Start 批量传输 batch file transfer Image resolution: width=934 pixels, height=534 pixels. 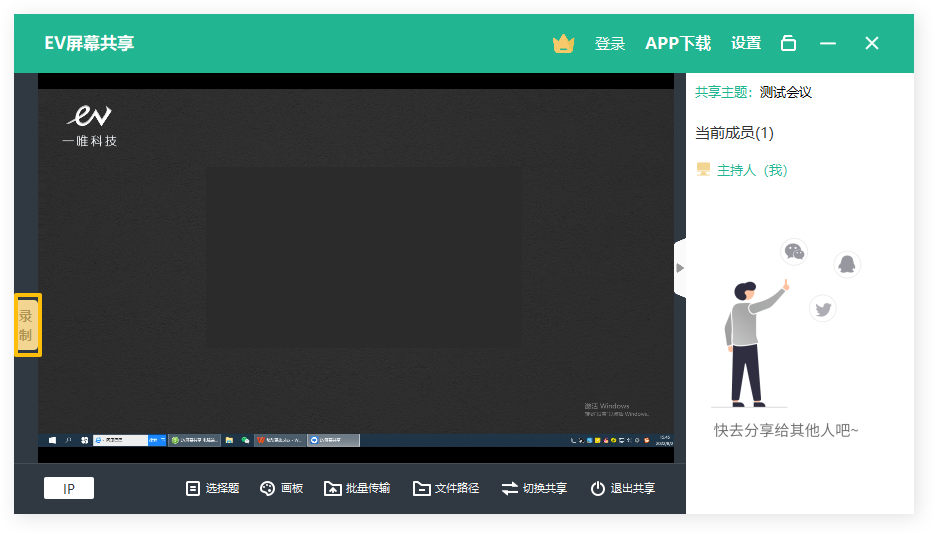[x=357, y=488]
